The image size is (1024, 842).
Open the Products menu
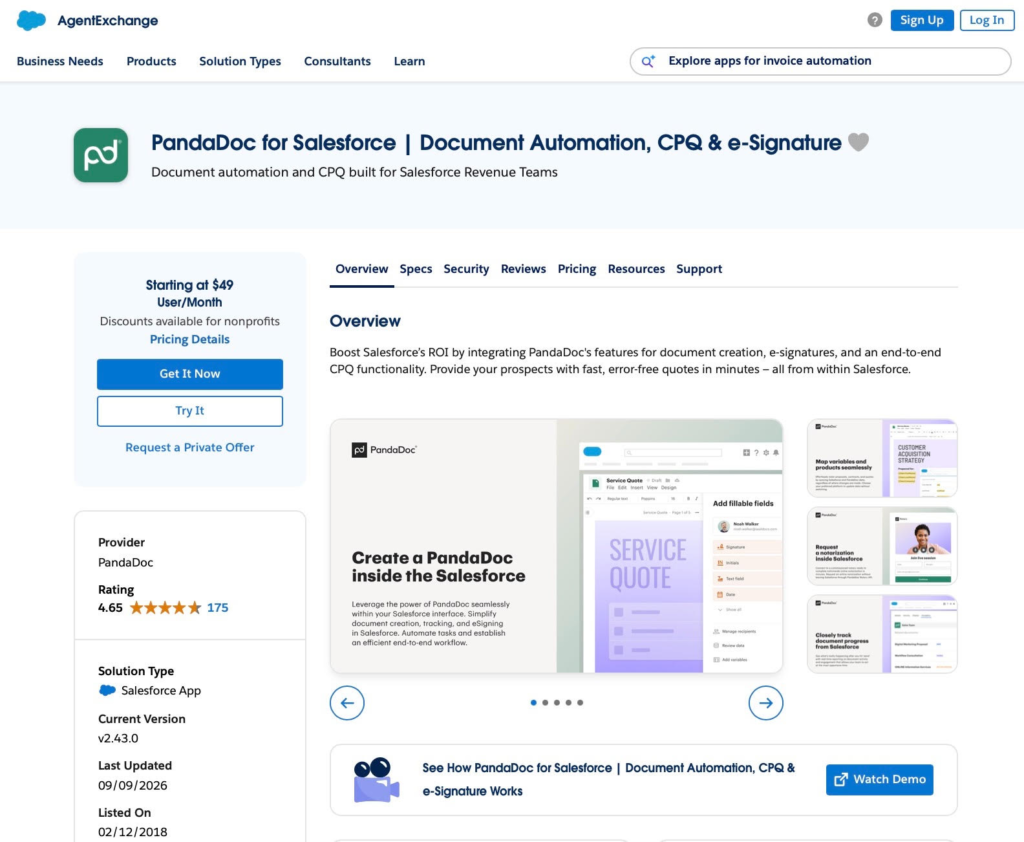coord(152,61)
